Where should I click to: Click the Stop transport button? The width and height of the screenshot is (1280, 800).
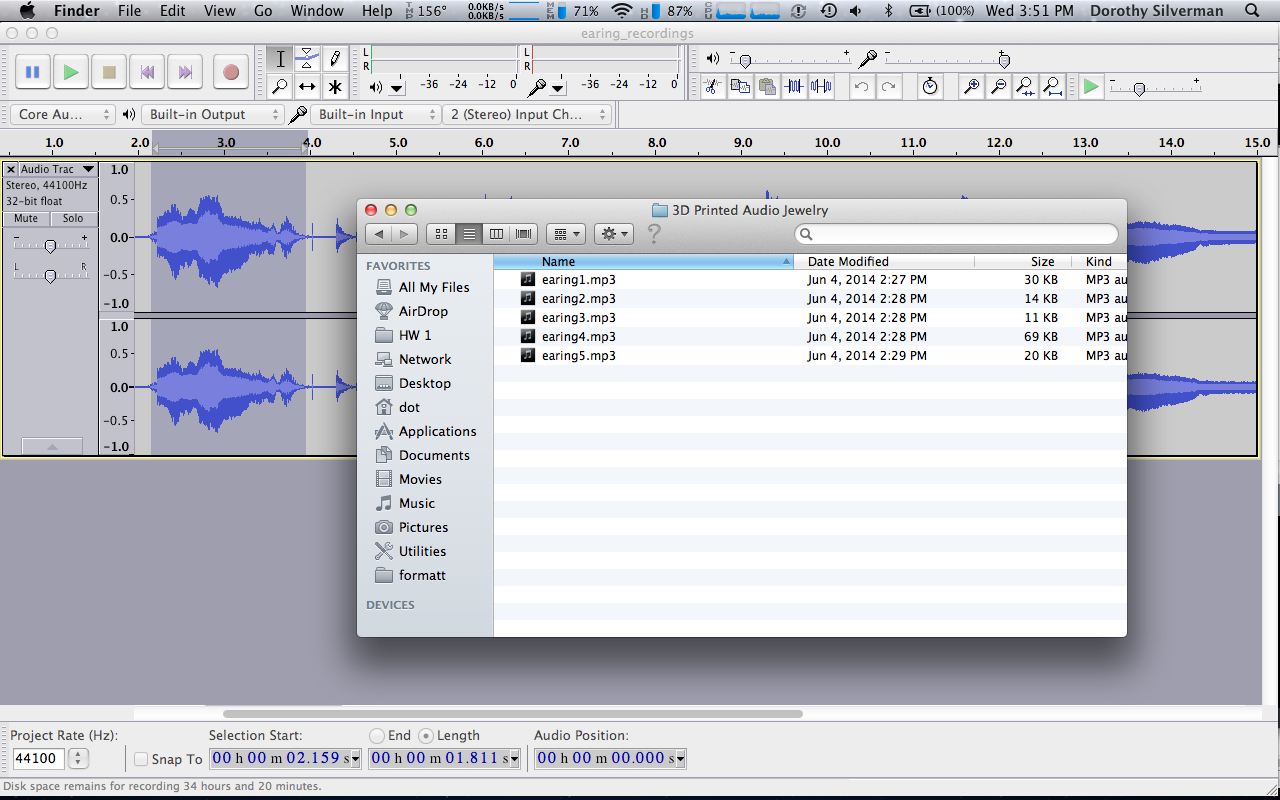tap(109, 72)
